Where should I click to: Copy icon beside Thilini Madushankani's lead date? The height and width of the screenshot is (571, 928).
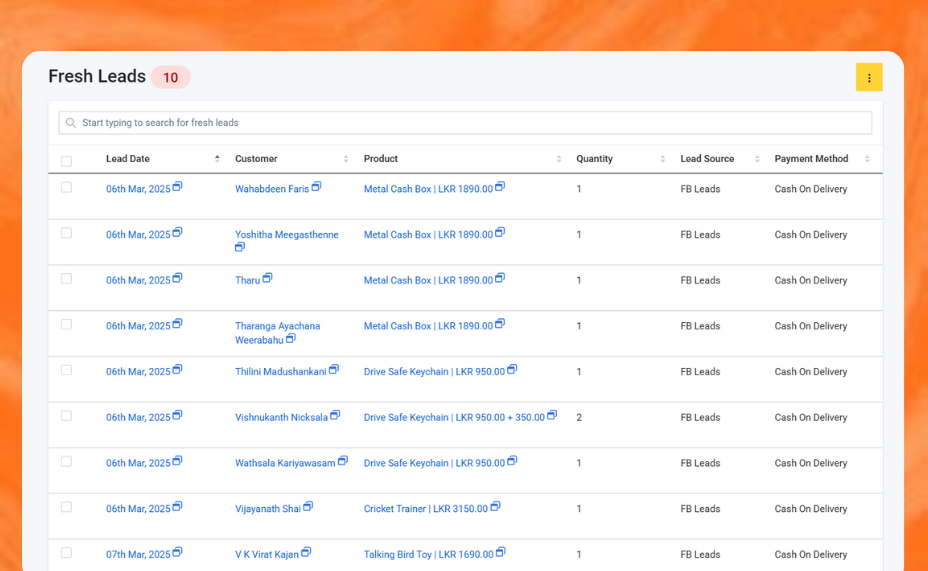(x=178, y=369)
